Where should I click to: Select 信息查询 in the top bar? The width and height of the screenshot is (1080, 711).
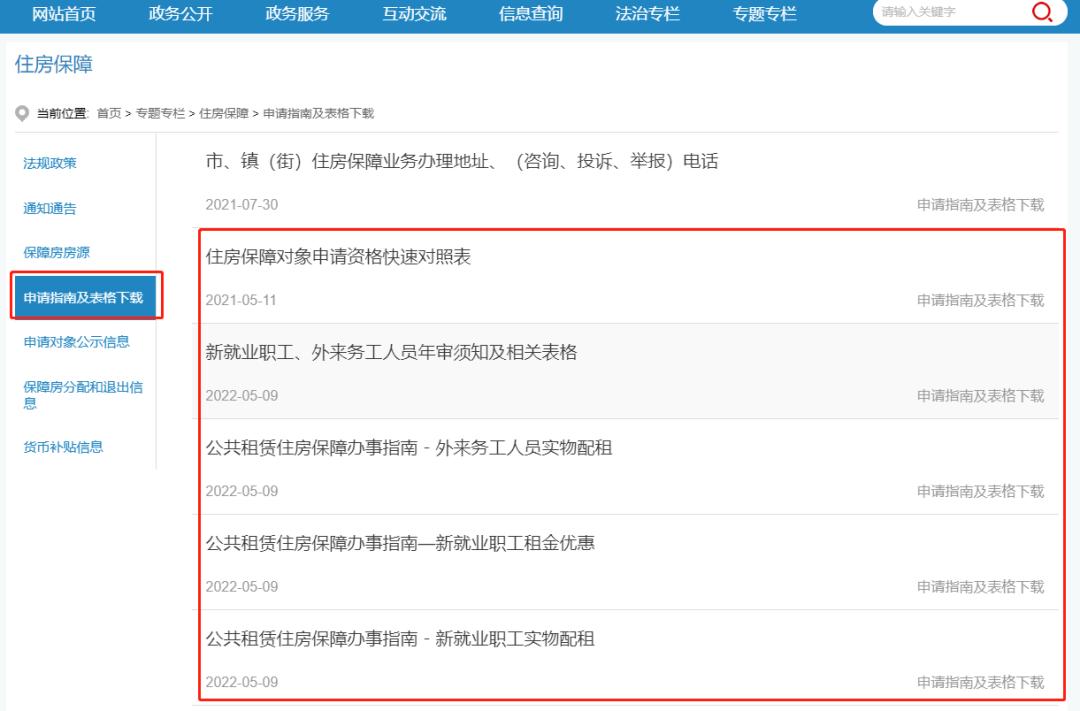point(531,13)
